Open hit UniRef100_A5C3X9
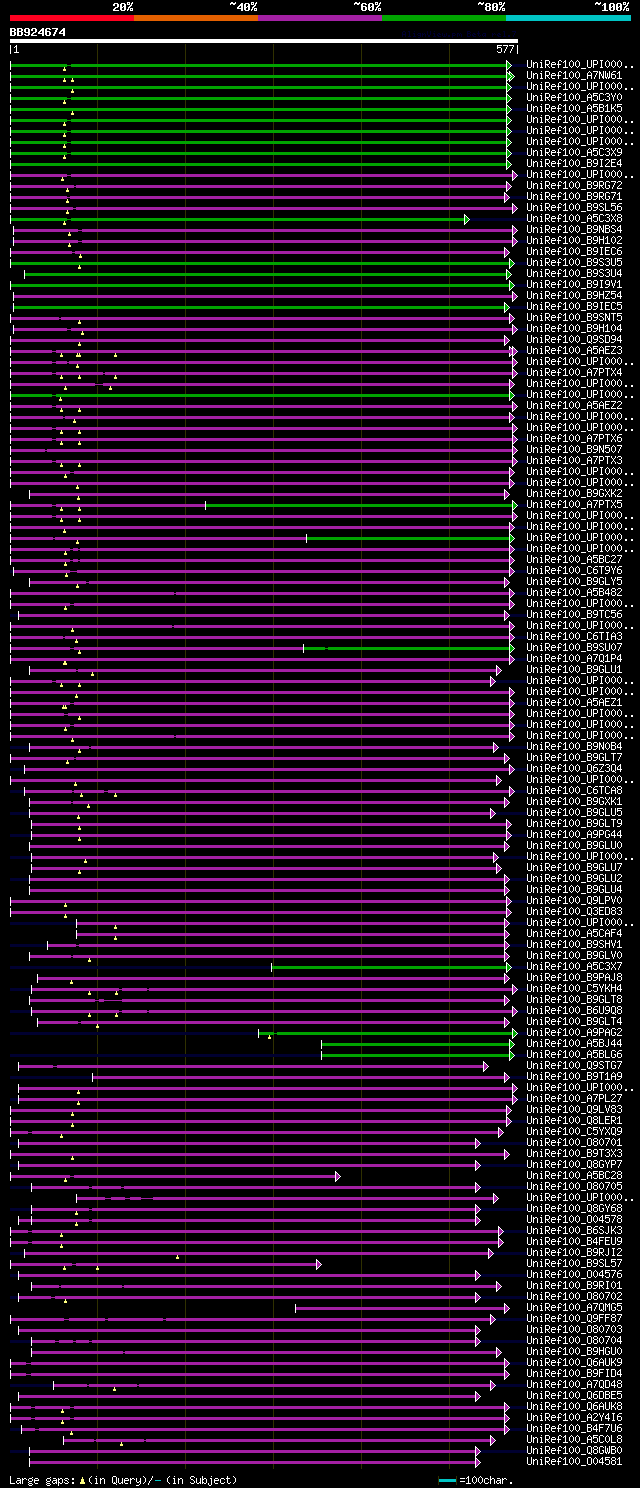Screen dimensions: 640x1488 [x=574, y=153]
